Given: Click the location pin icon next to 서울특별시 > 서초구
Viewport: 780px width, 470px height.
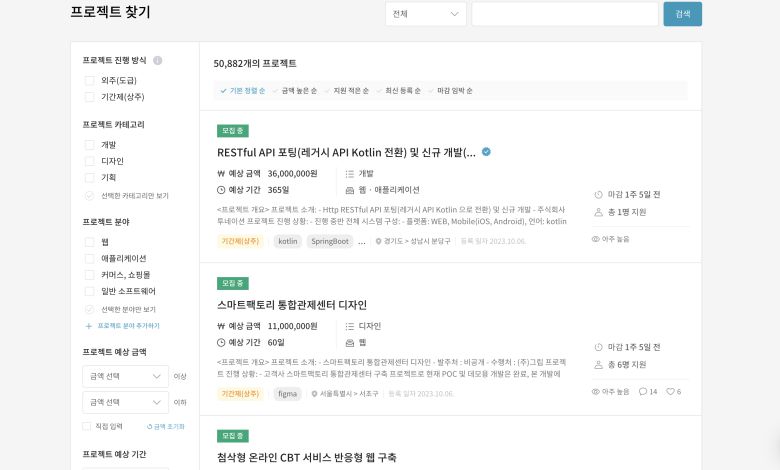Looking at the screenshot, I should pyautogui.click(x=312, y=394).
